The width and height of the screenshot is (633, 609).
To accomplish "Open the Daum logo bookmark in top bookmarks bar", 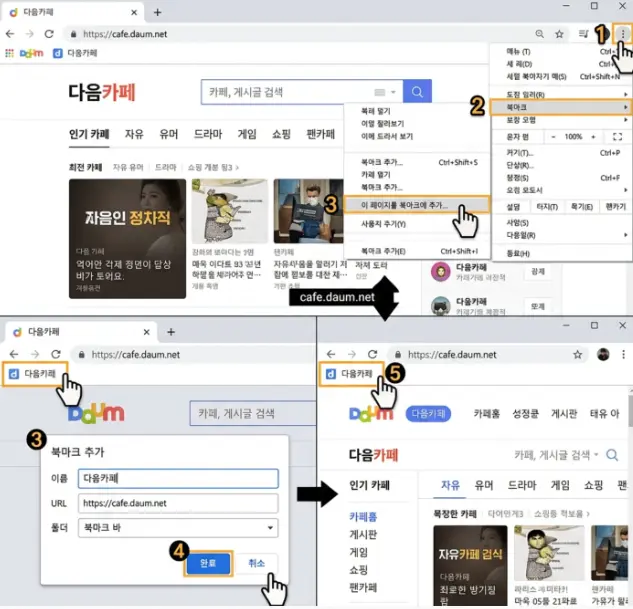I will (x=31, y=53).
